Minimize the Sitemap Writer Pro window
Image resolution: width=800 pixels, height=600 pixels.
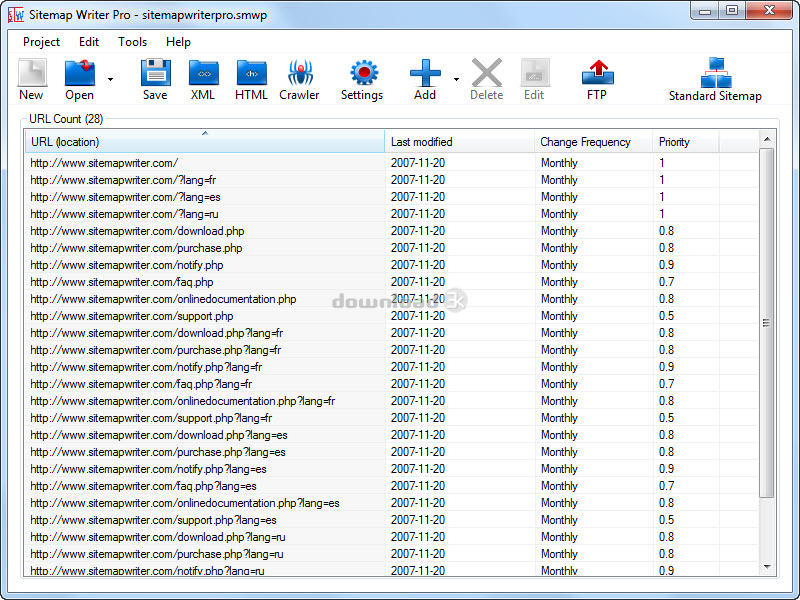[705, 11]
